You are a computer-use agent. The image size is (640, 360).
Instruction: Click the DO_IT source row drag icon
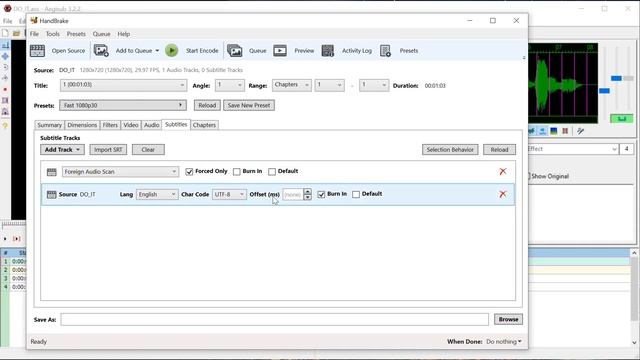coord(51,195)
